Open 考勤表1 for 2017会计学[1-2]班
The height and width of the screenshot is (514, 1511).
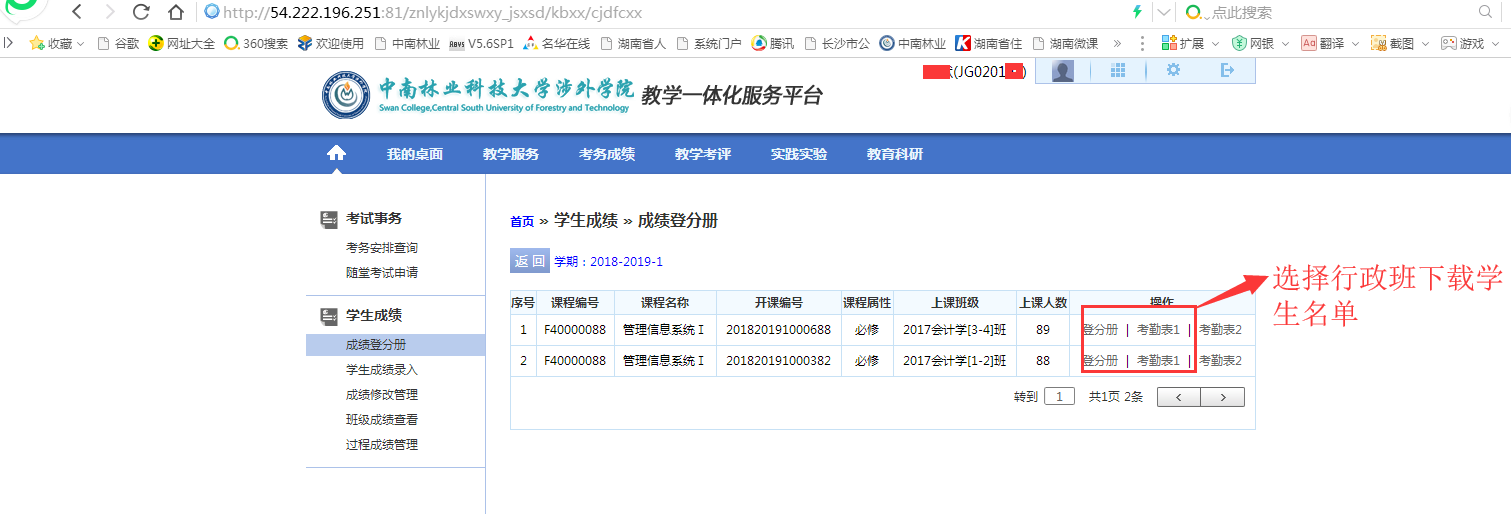tap(1158, 360)
